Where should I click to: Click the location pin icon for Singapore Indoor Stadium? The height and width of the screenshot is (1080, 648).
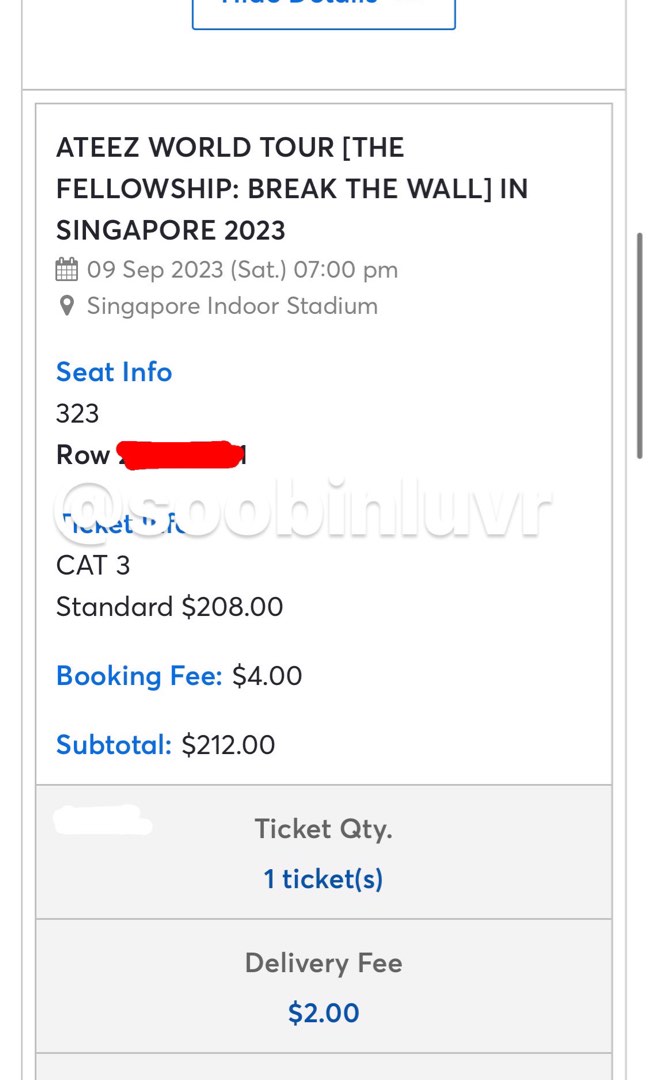66,306
